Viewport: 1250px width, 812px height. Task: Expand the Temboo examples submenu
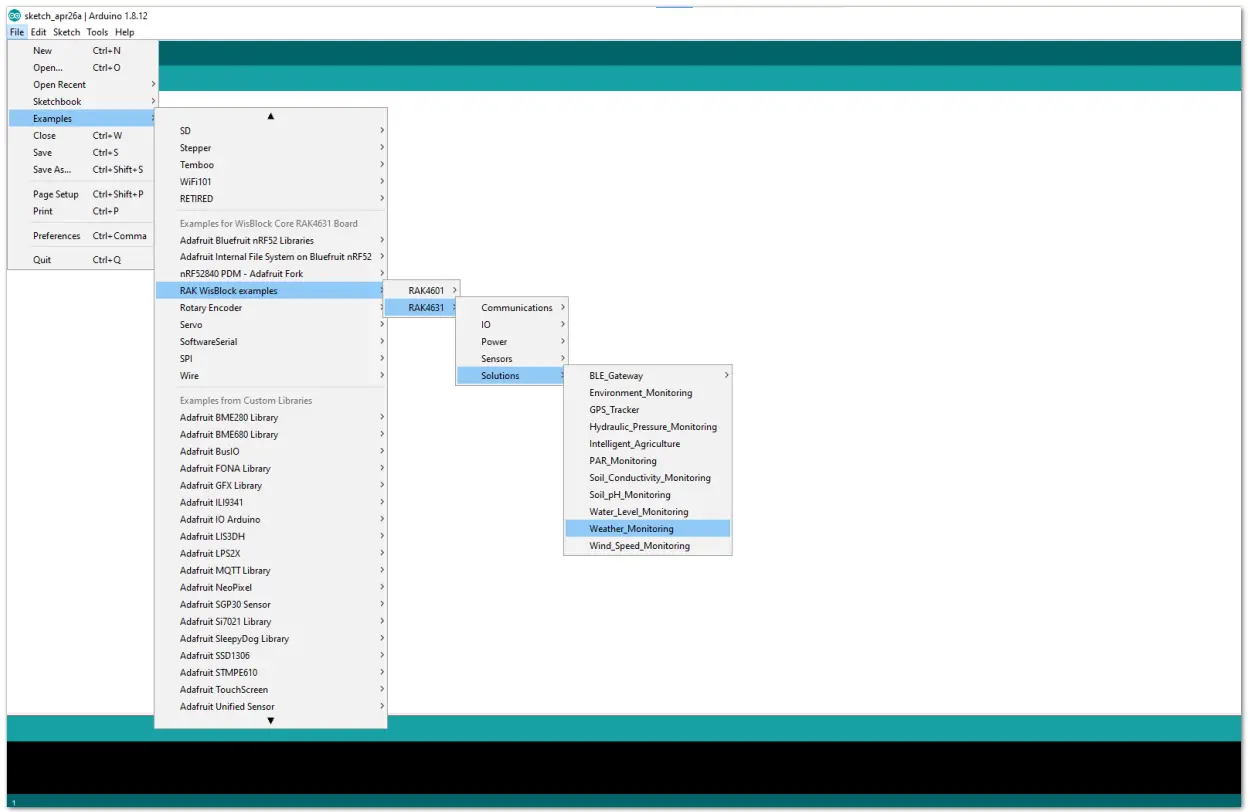(x=270, y=165)
